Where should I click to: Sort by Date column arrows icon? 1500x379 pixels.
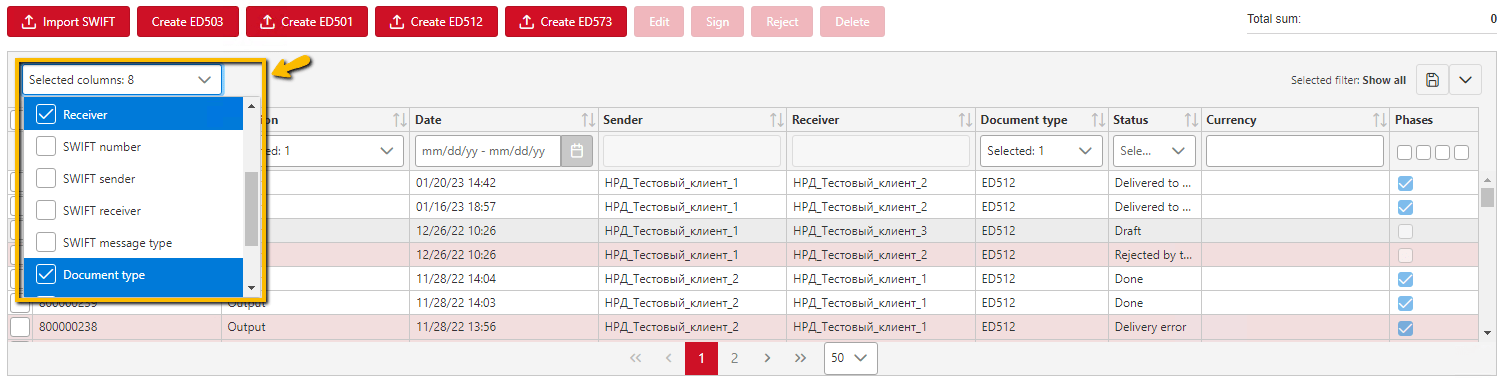pos(589,120)
